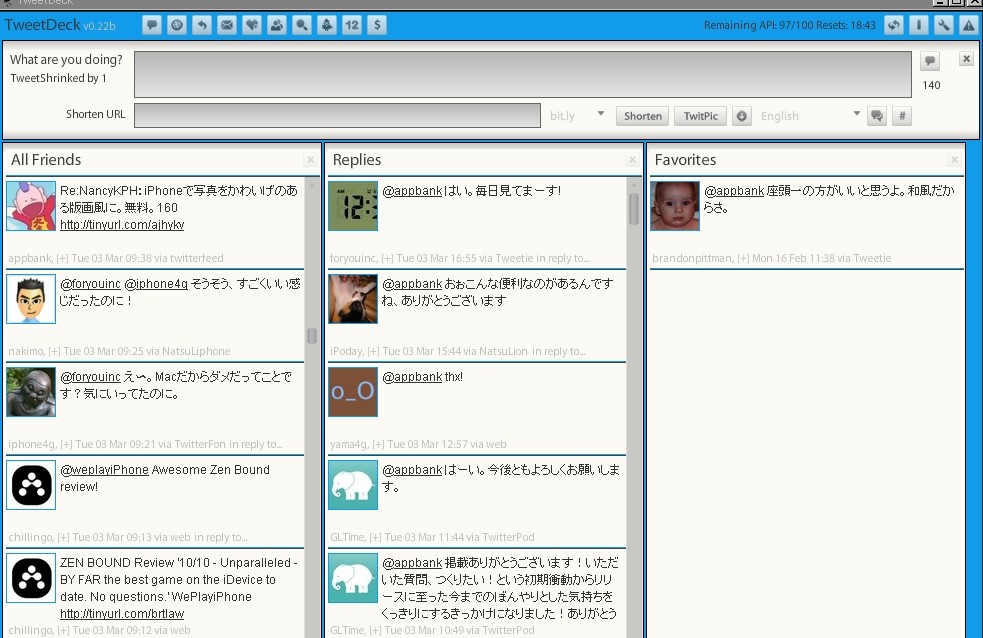Expand [+] on appbank's 09:38 tweet
The height and width of the screenshot is (638, 983).
pos(62,258)
